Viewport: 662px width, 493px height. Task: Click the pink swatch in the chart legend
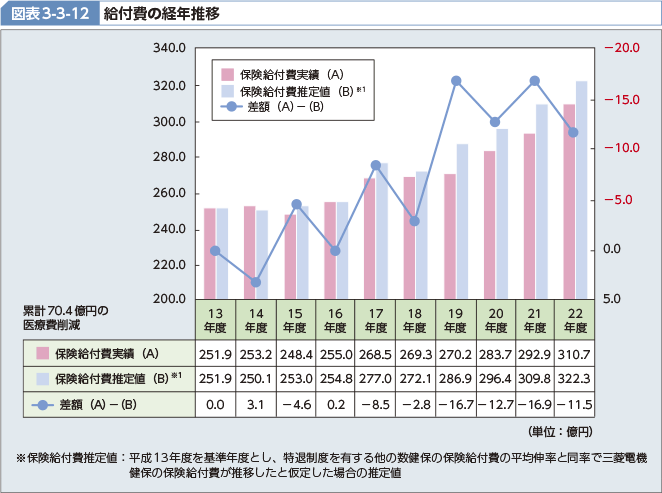click(x=227, y=74)
